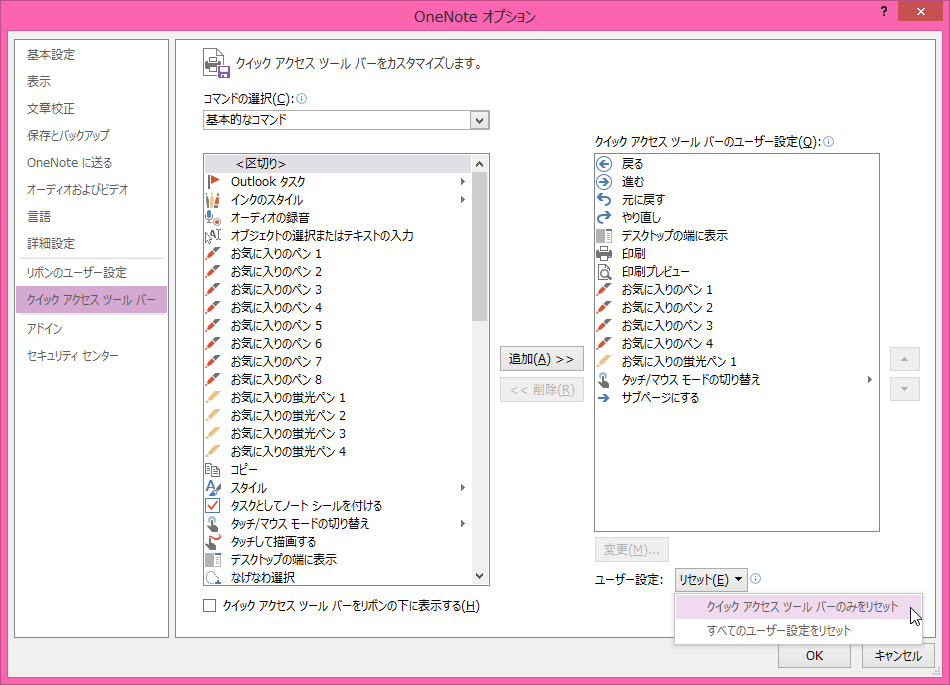Click command list scrollbar down arrow

(479, 576)
